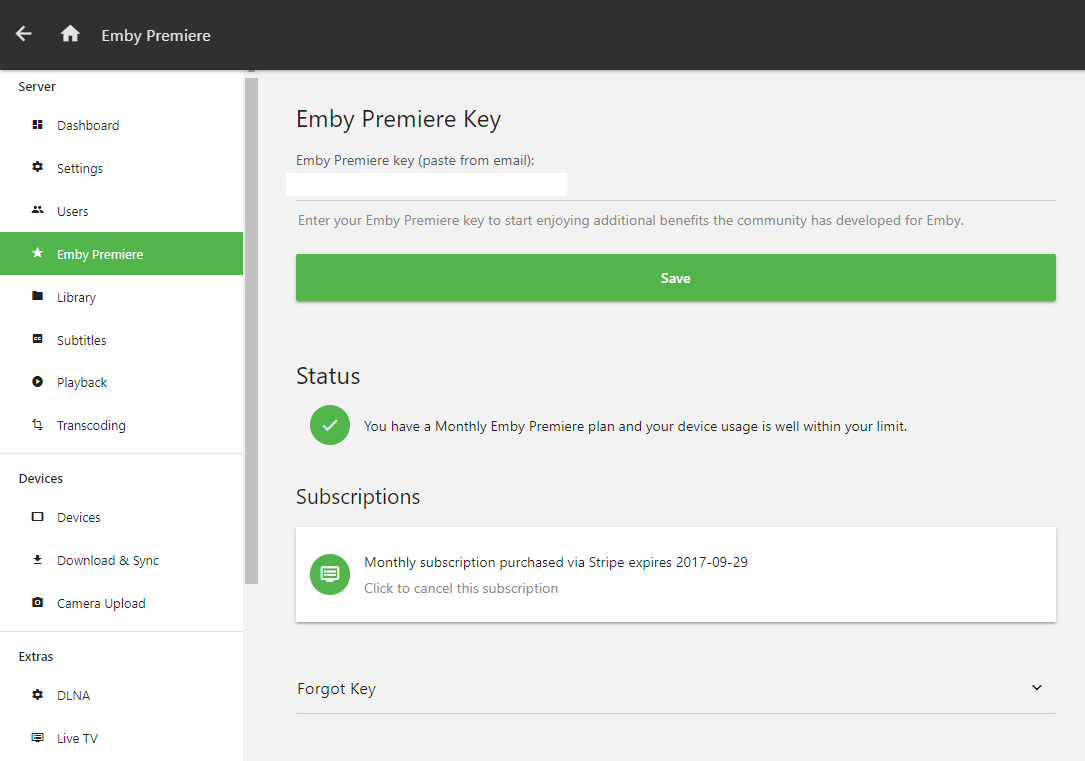The width and height of the screenshot is (1085, 761).
Task: Expand the Forgot Key section
Action: pyautogui.click(x=675, y=689)
